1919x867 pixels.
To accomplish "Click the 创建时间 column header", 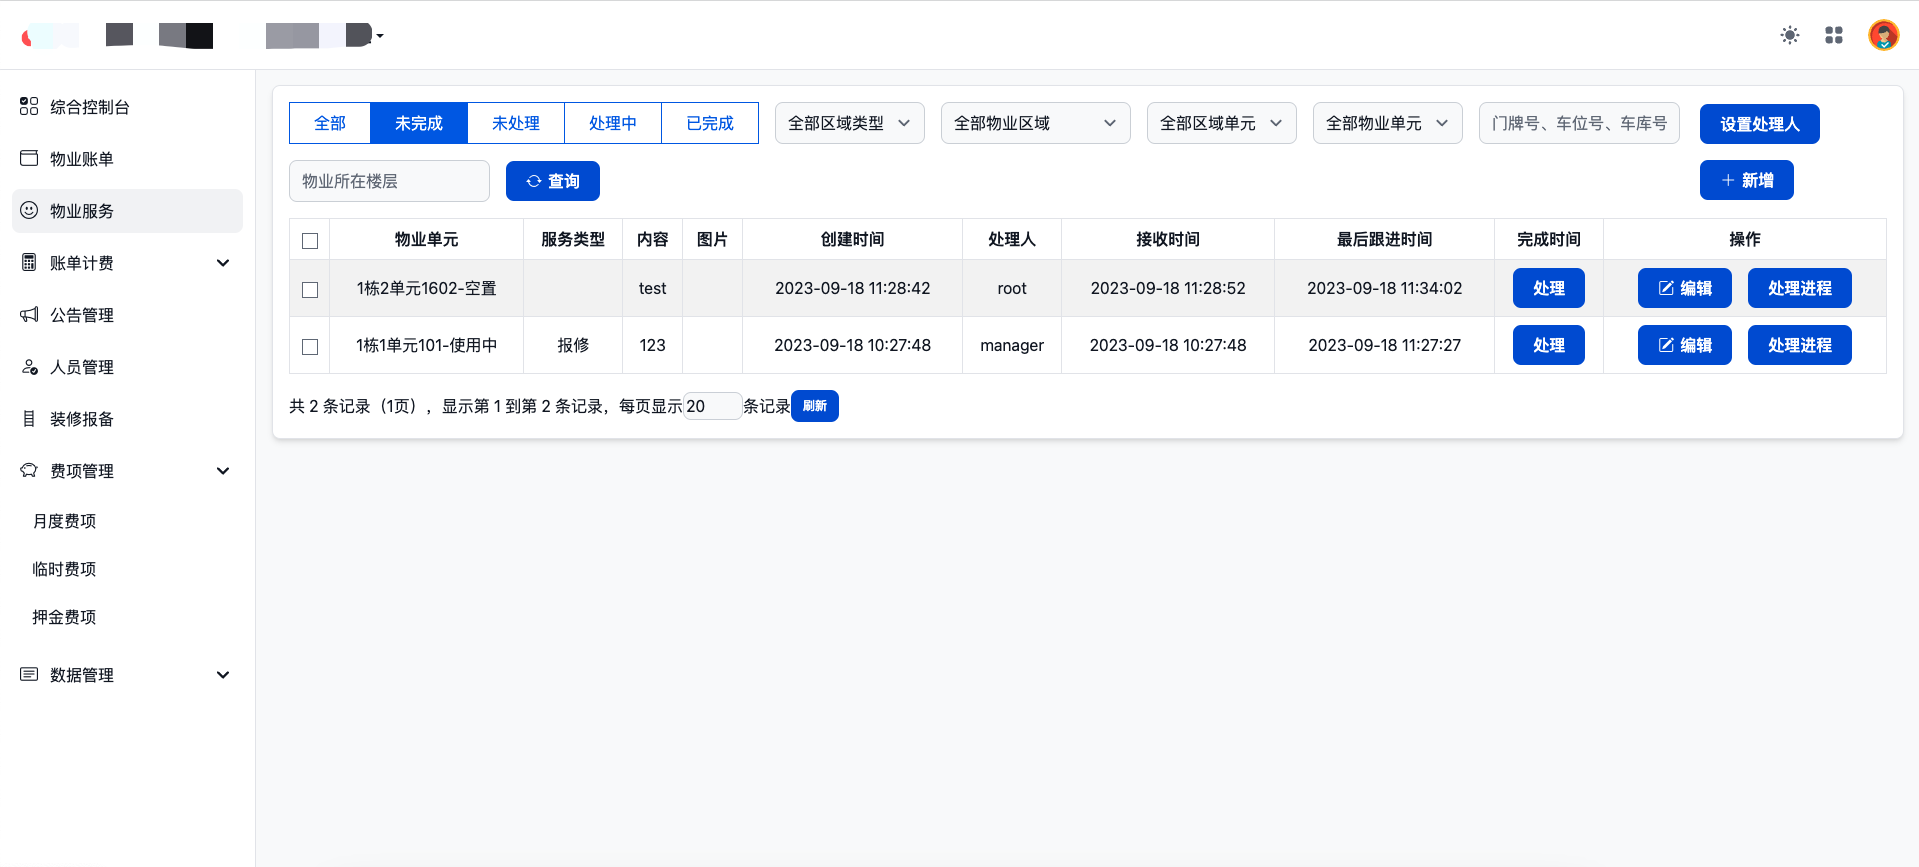I will tap(852, 239).
